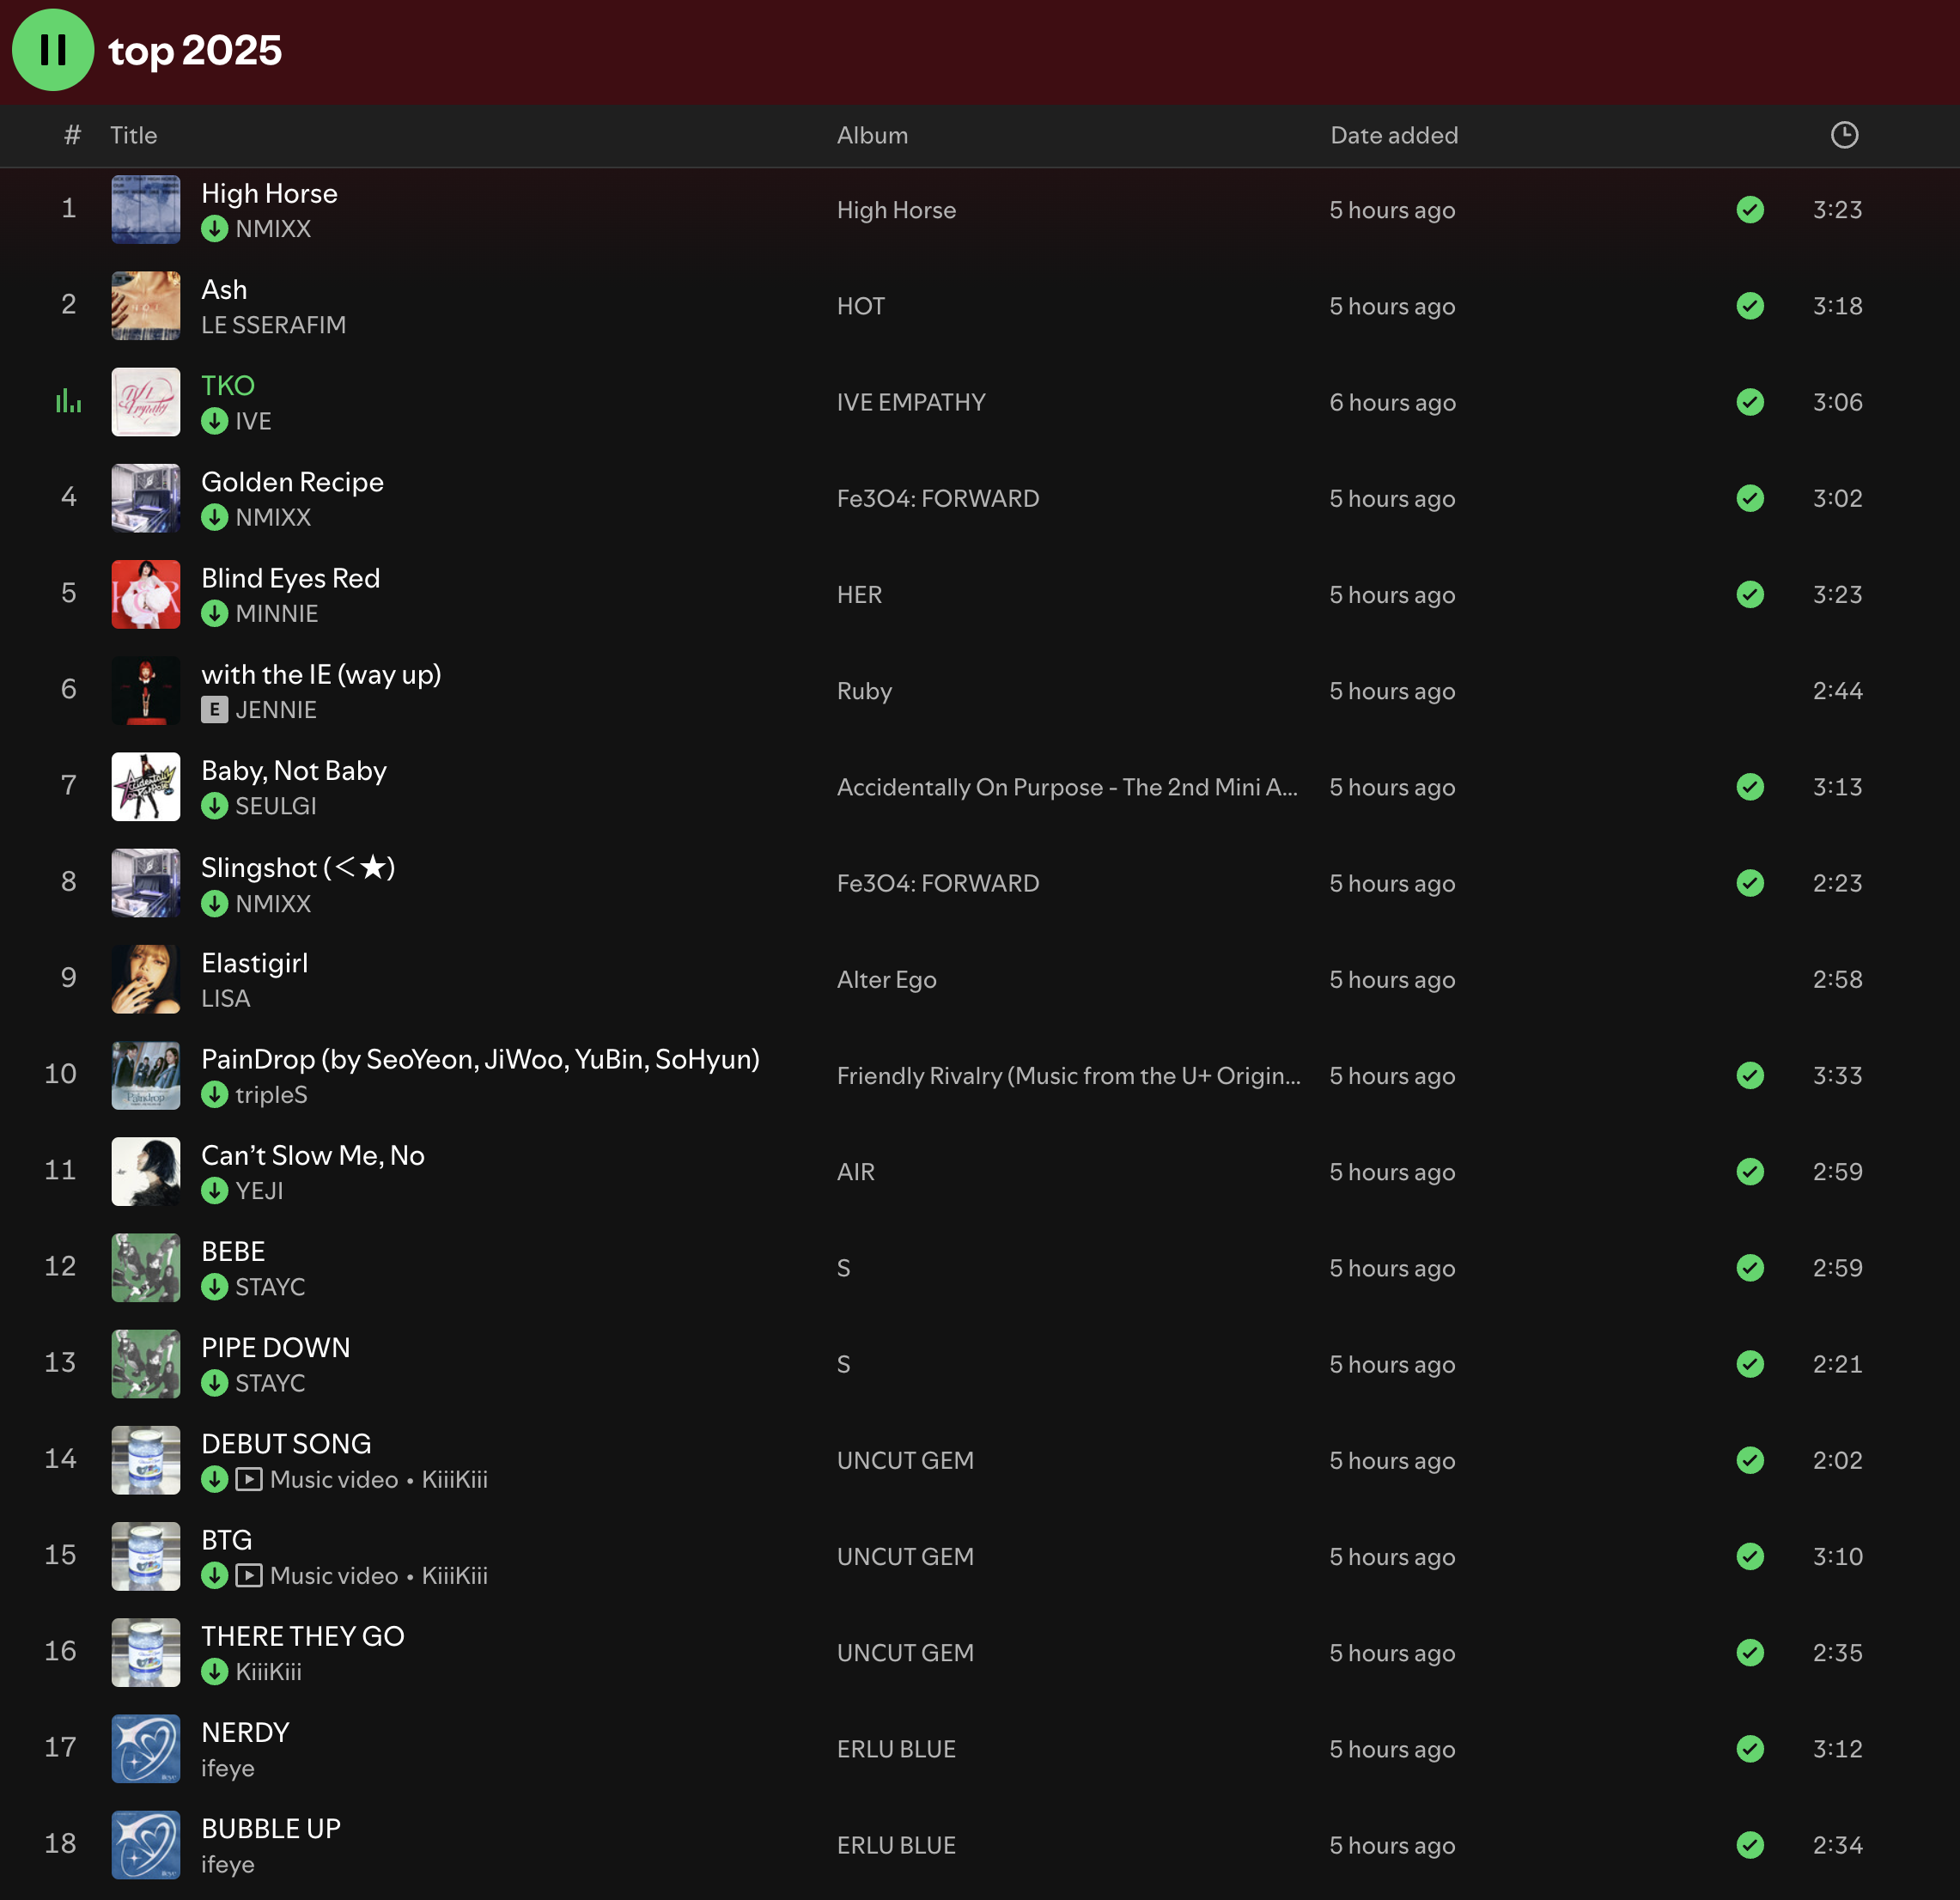This screenshot has width=1960, height=1900.
Task: Click downloaded icon on BTG row
Action: tap(214, 1575)
